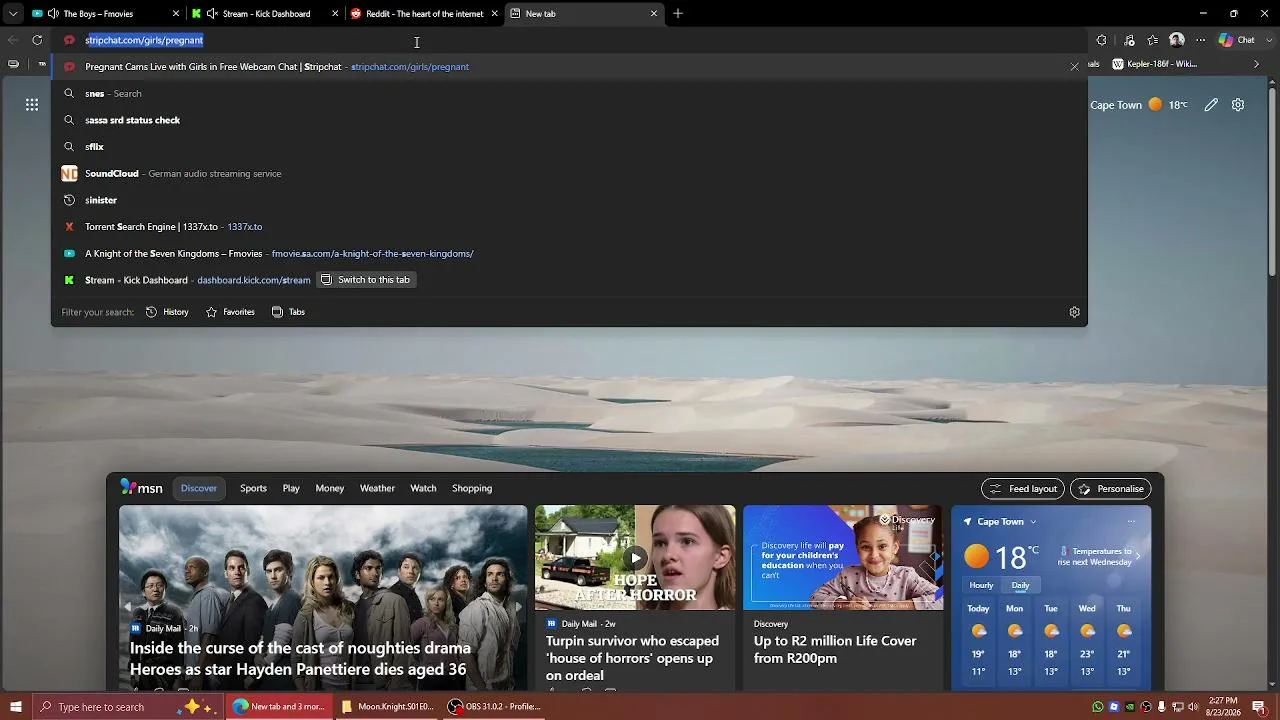Screen dimensions: 1280x720
Task: Open a new browser tab
Action: click(x=678, y=14)
